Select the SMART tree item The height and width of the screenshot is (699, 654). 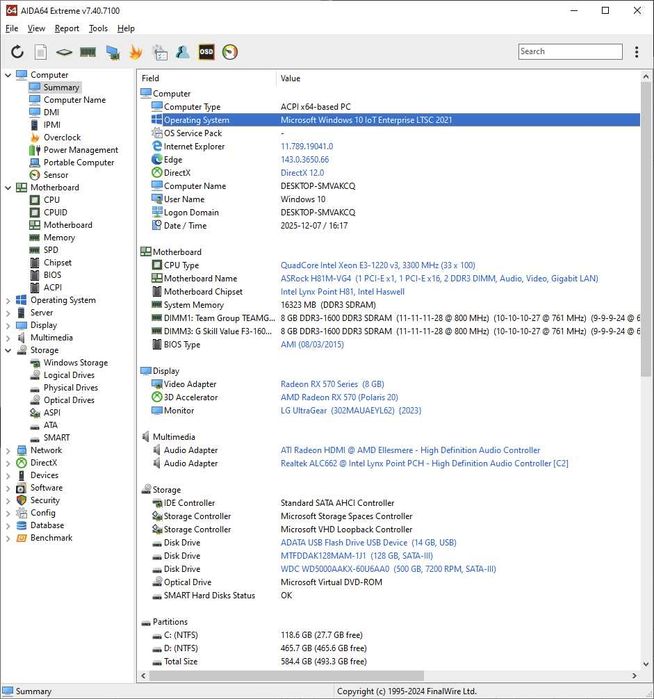point(57,437)
